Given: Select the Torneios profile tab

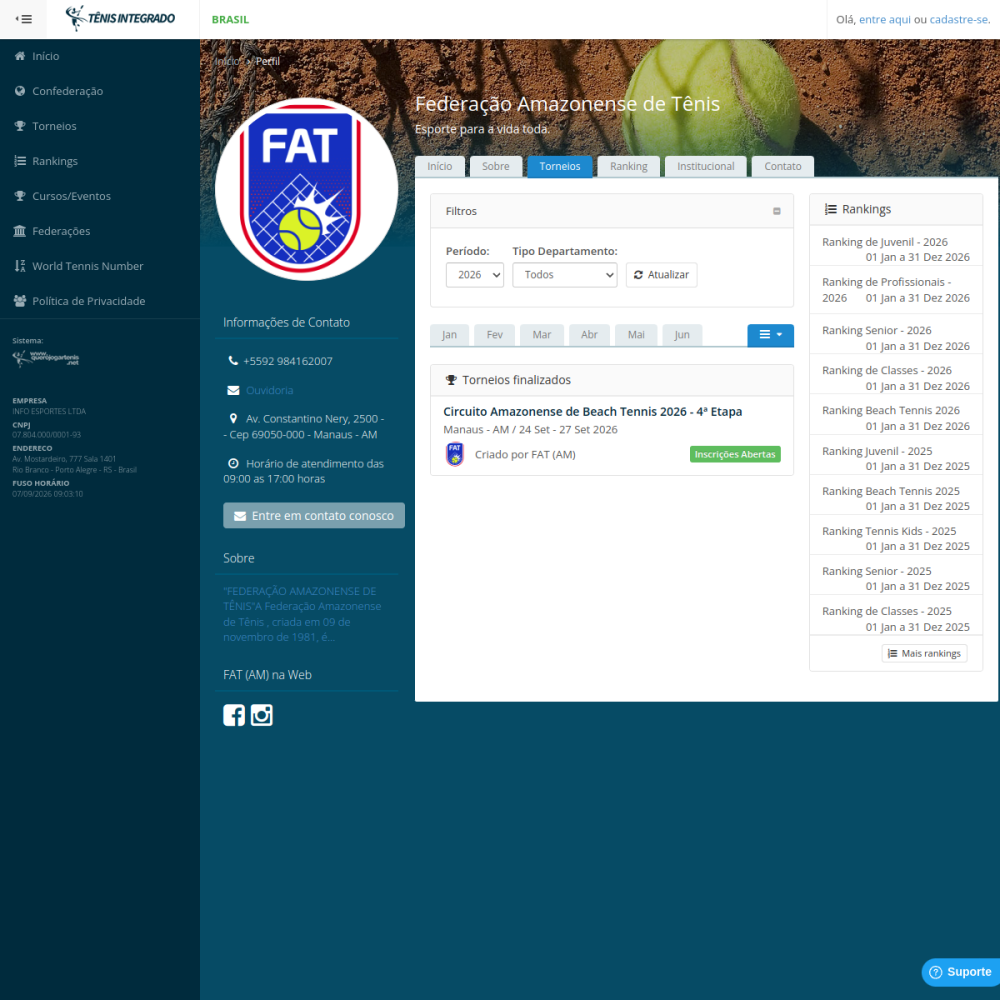Looking at the screenshot, I should (560, 166).
